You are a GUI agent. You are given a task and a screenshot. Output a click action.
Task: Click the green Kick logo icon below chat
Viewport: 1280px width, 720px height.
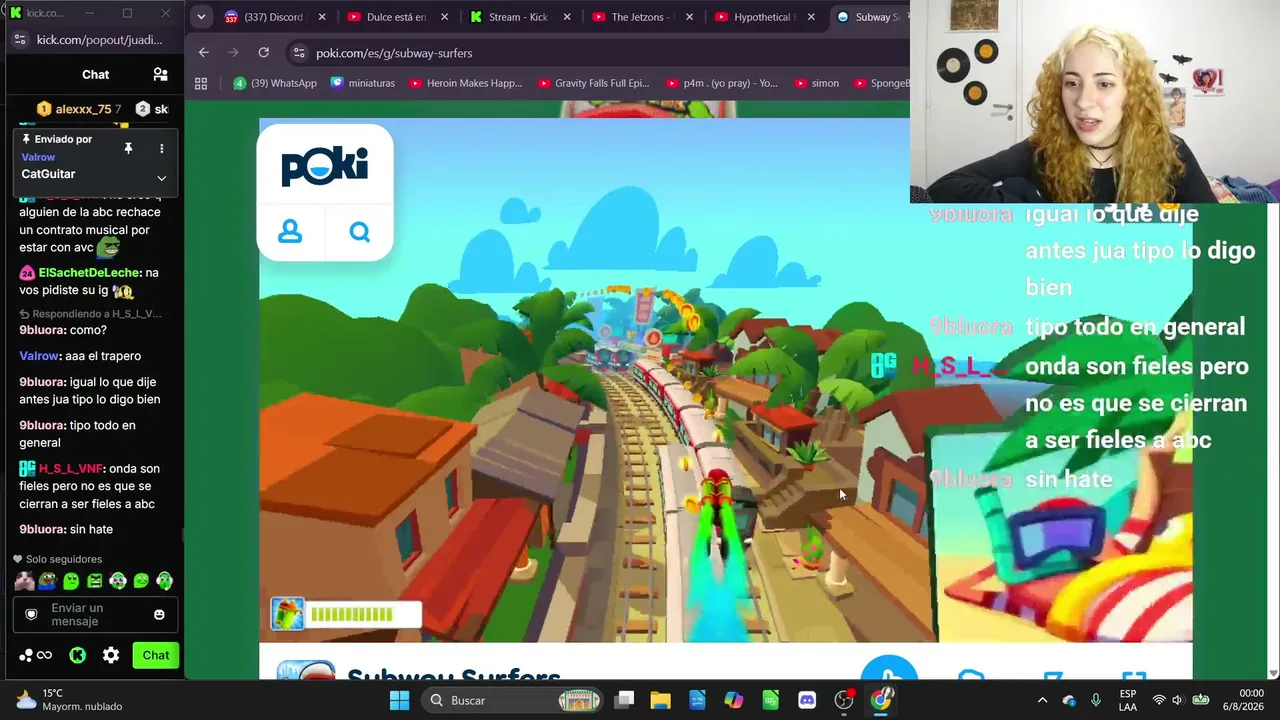click(77, 655)
